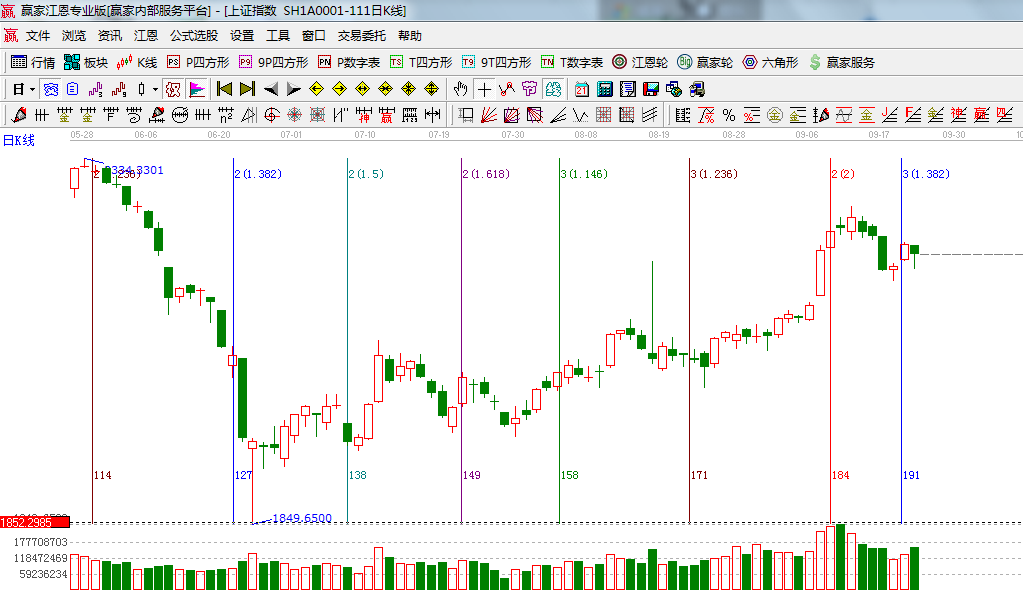Screen dimensions: 1023x590
Task: Expand the candlestick style dropdown arrow
Action: (x=155, y=89)
